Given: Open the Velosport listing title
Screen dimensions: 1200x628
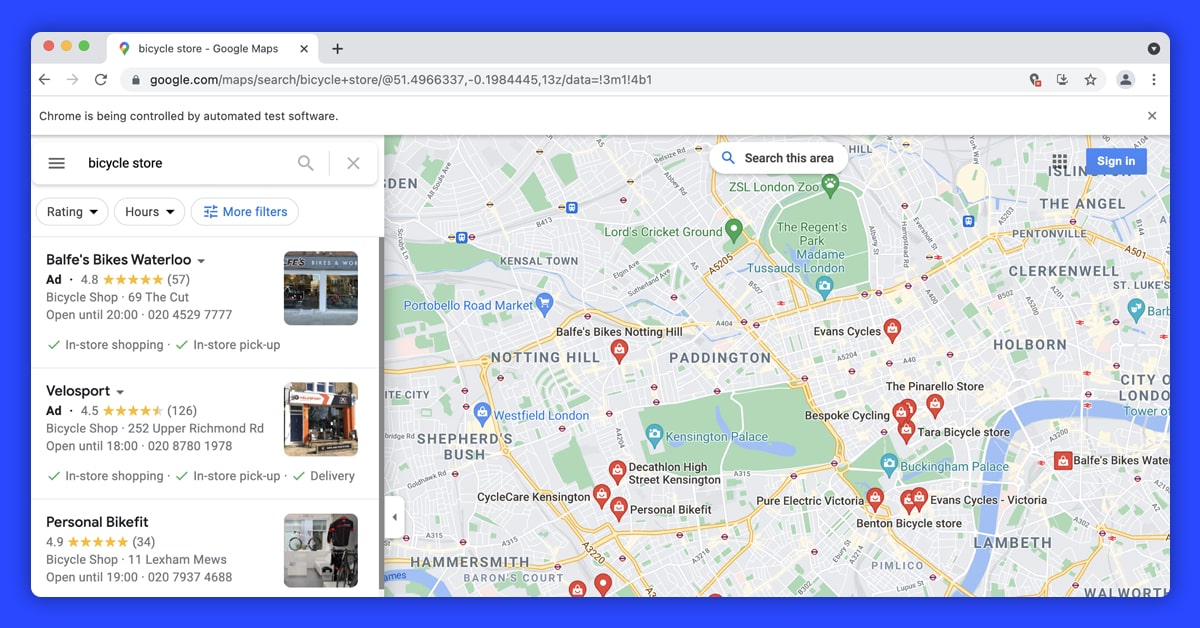Looking at the screenshot, I should click(78, 391).
